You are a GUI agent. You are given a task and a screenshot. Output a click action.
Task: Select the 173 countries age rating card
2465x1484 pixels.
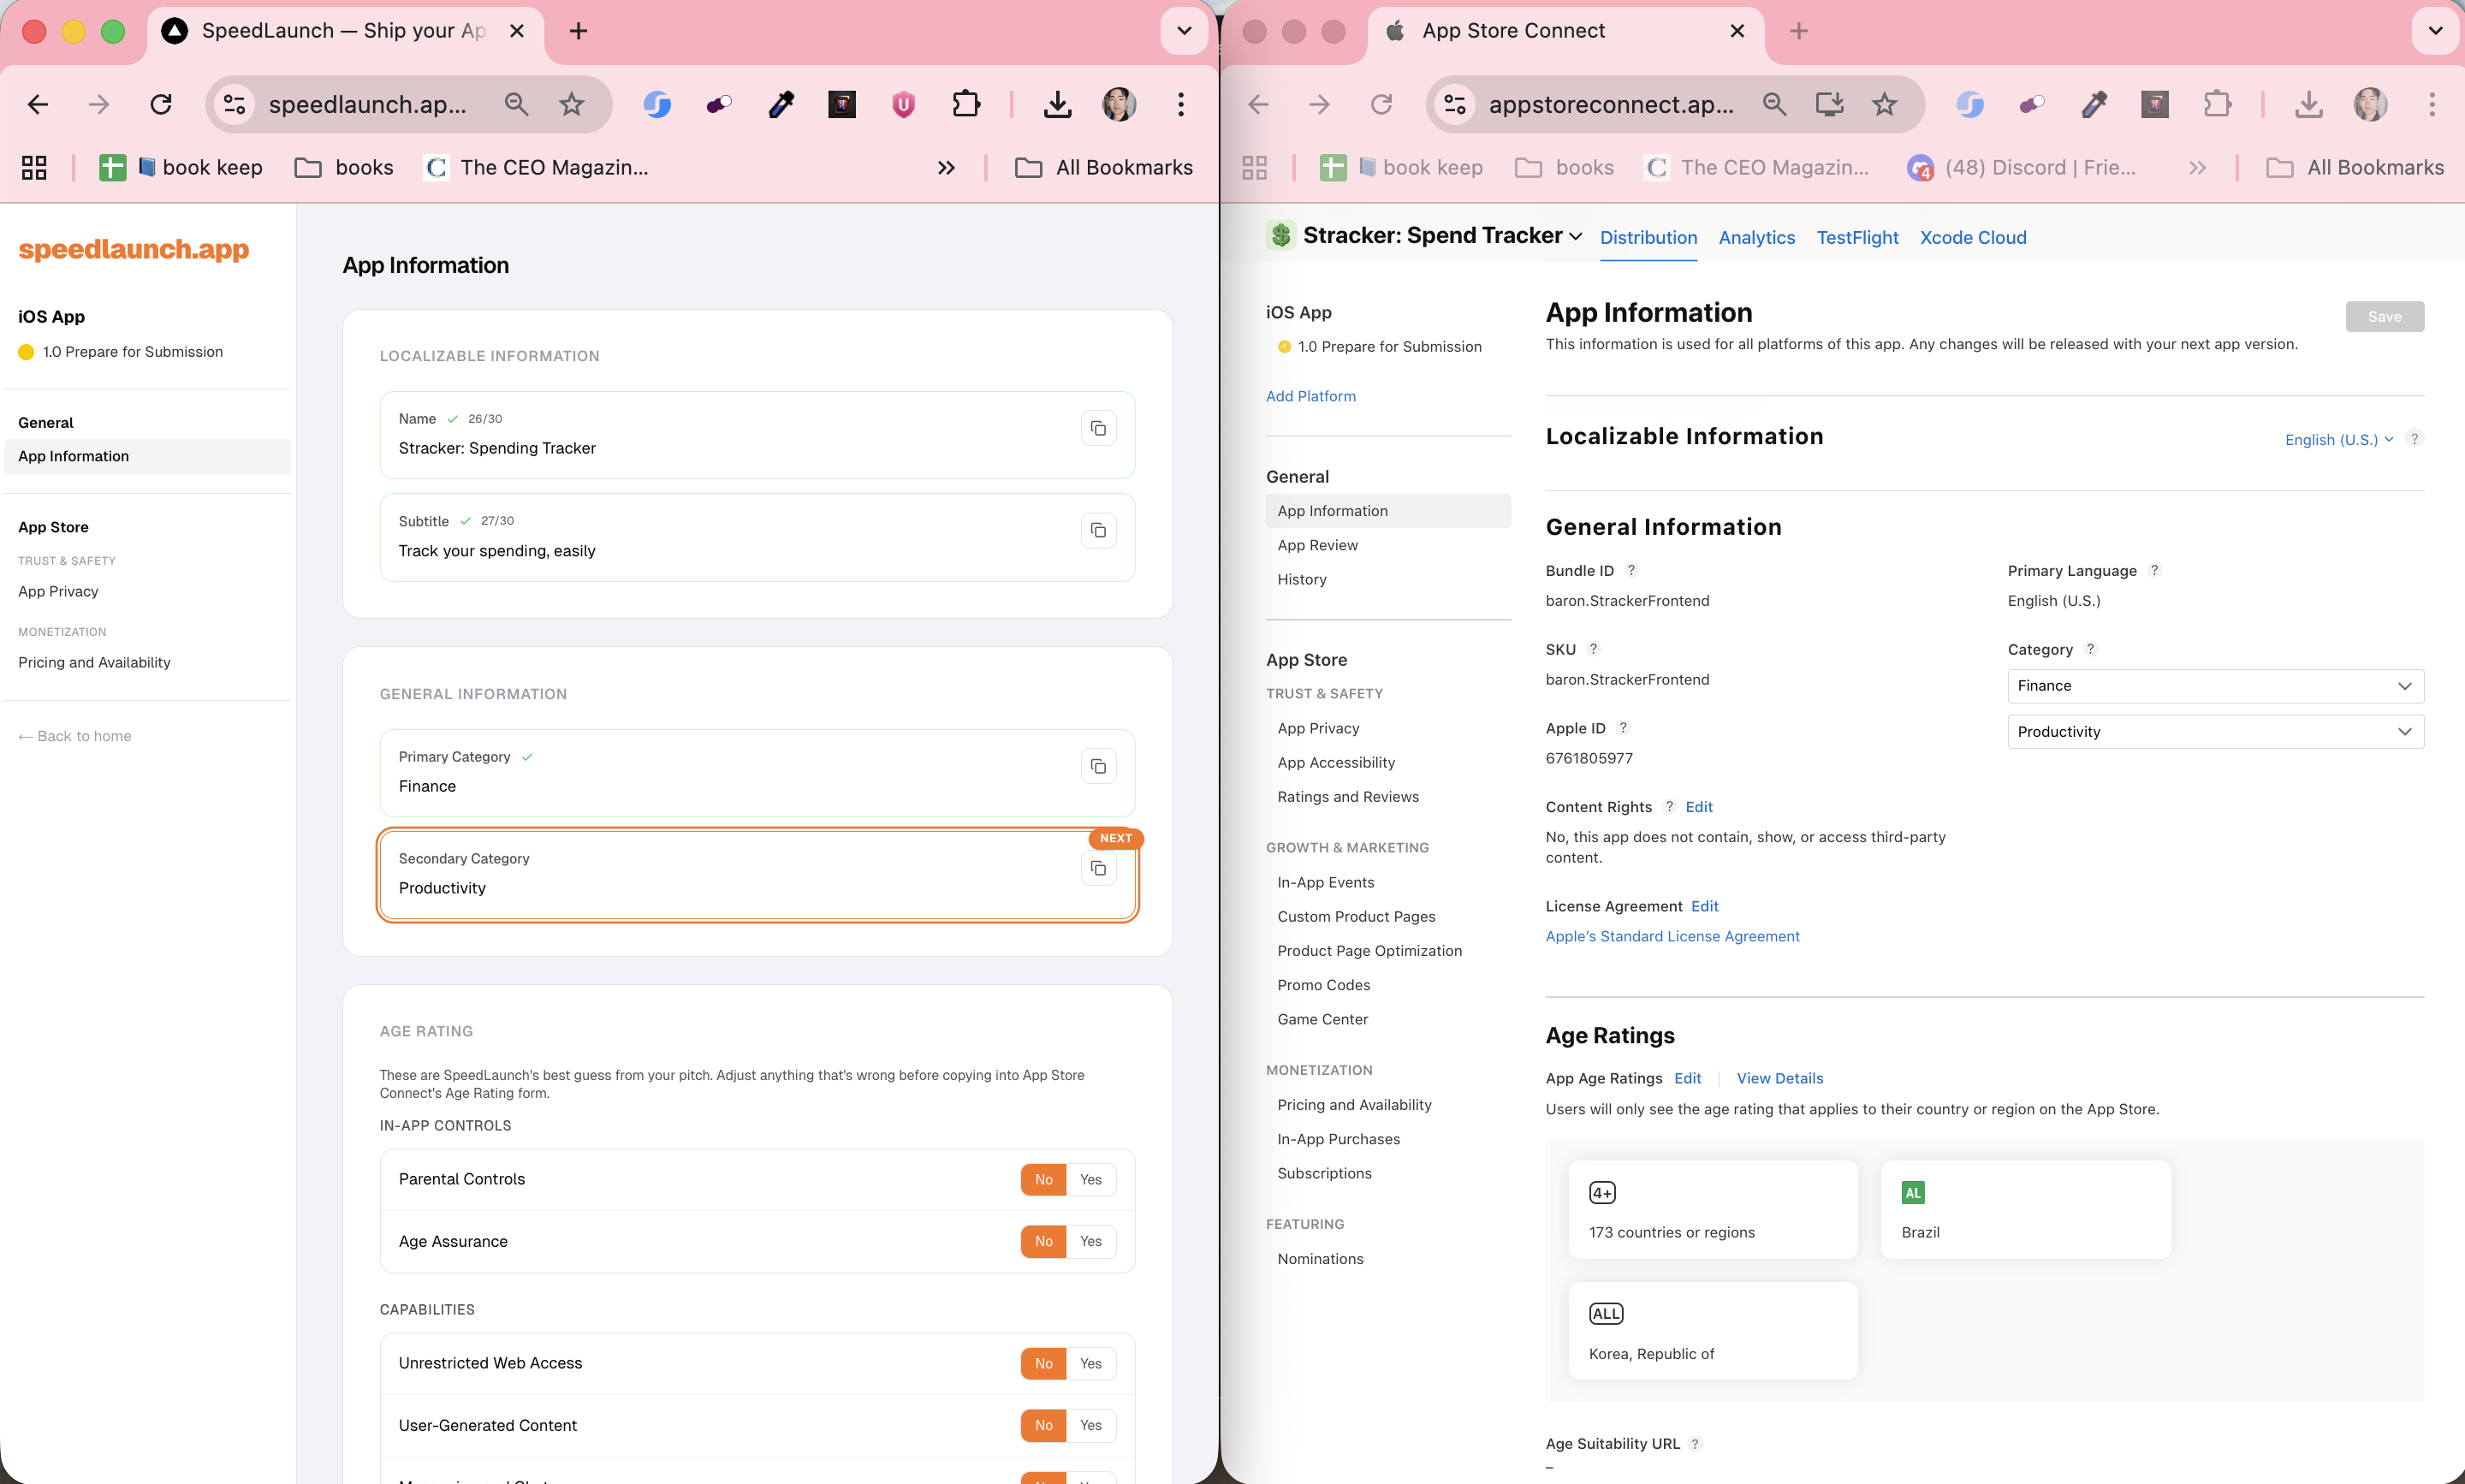tap(1711, 1210)
